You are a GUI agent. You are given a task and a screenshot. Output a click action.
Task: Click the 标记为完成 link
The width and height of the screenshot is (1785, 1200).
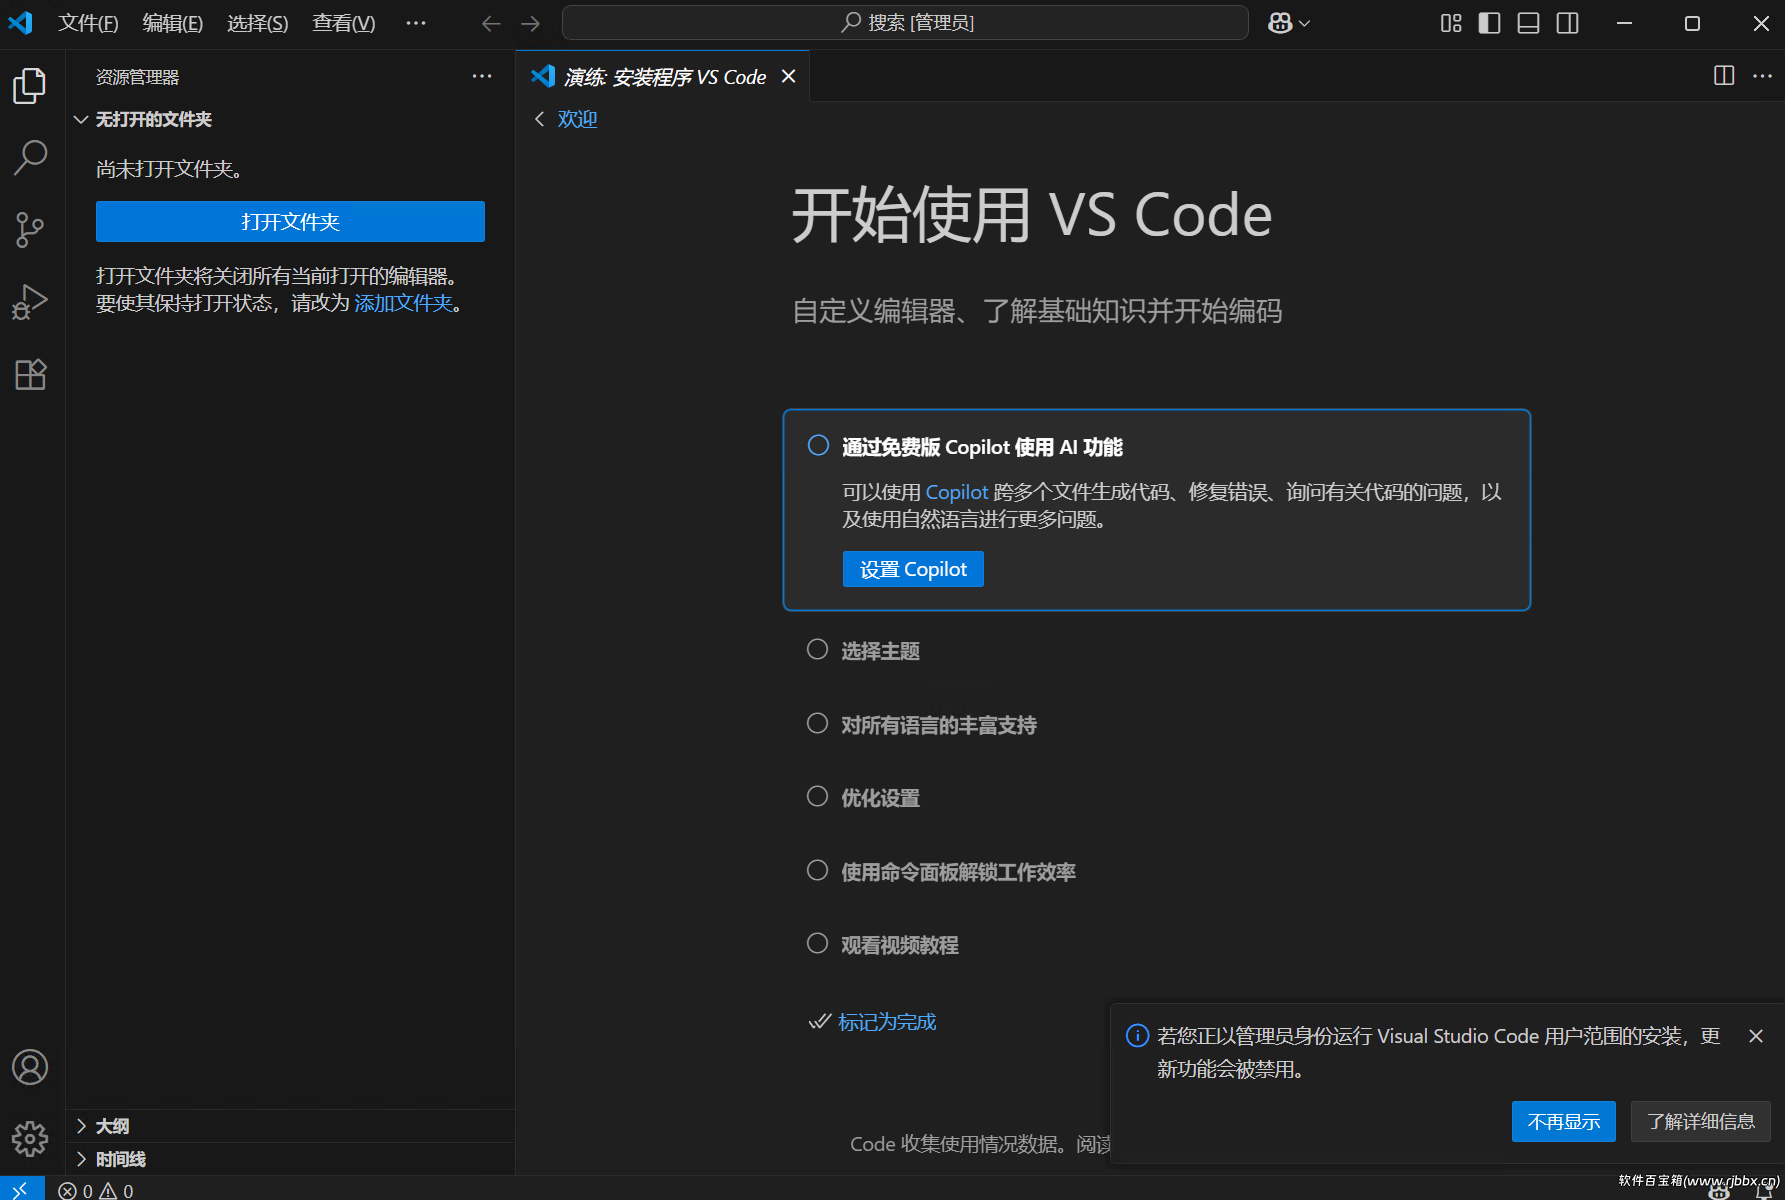point(887,1022)
